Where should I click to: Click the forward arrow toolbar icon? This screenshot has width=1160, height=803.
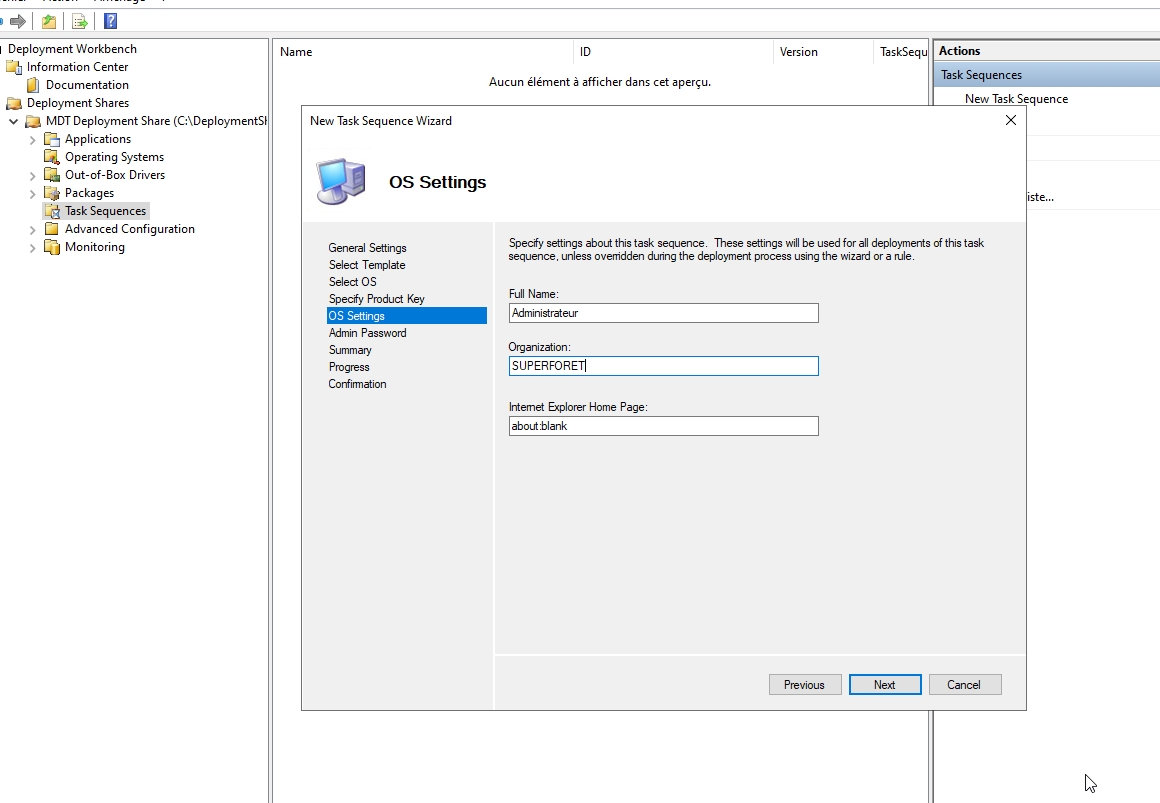click(18, 21)
